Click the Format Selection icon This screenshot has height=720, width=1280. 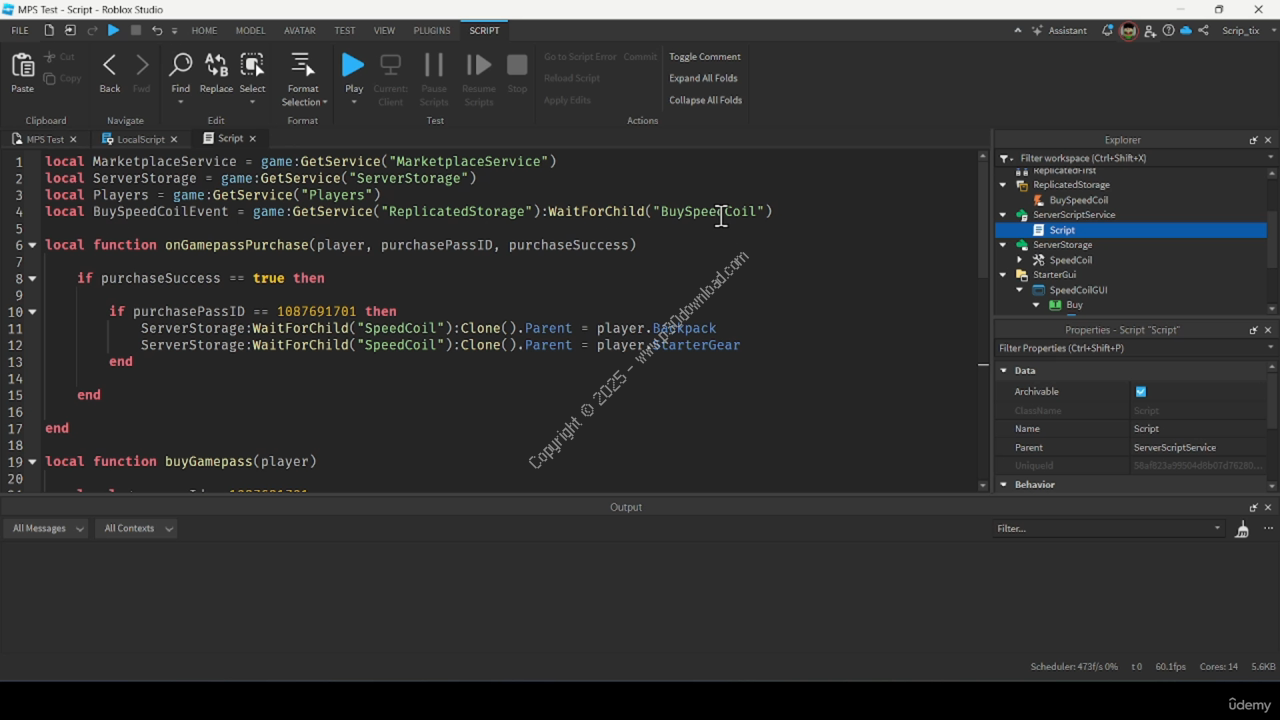point(302,66)
